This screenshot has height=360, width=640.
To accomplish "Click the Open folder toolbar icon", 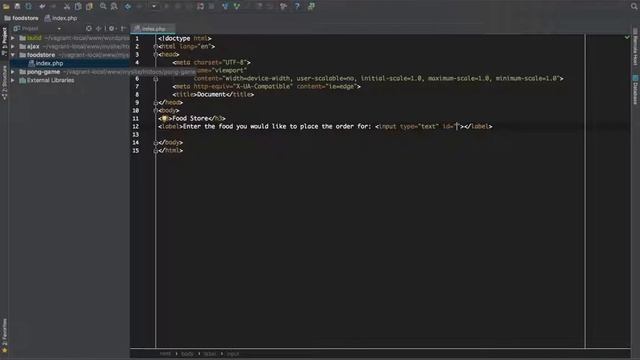I will tap(6, 6).
